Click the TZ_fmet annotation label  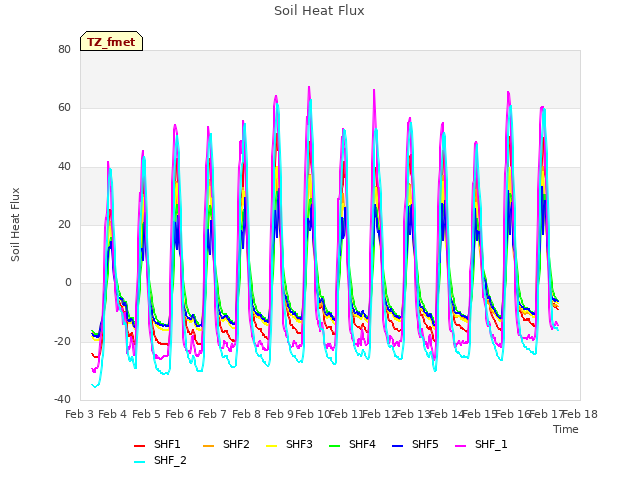tap(111, 42)
